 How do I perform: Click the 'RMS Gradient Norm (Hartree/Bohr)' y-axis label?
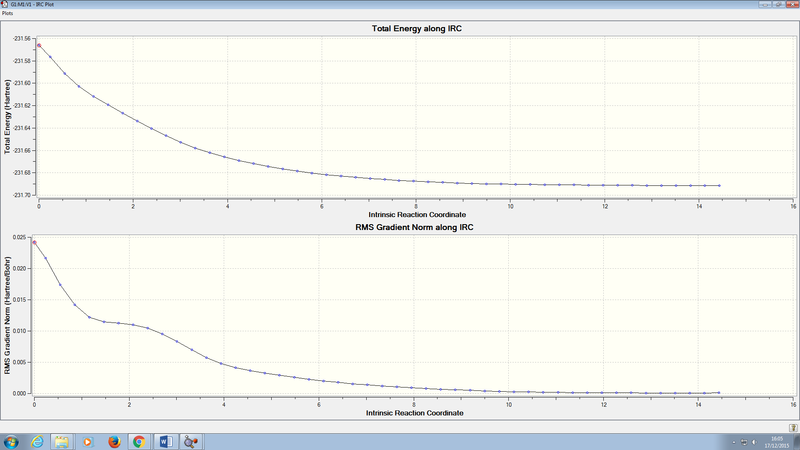point(7,315)
